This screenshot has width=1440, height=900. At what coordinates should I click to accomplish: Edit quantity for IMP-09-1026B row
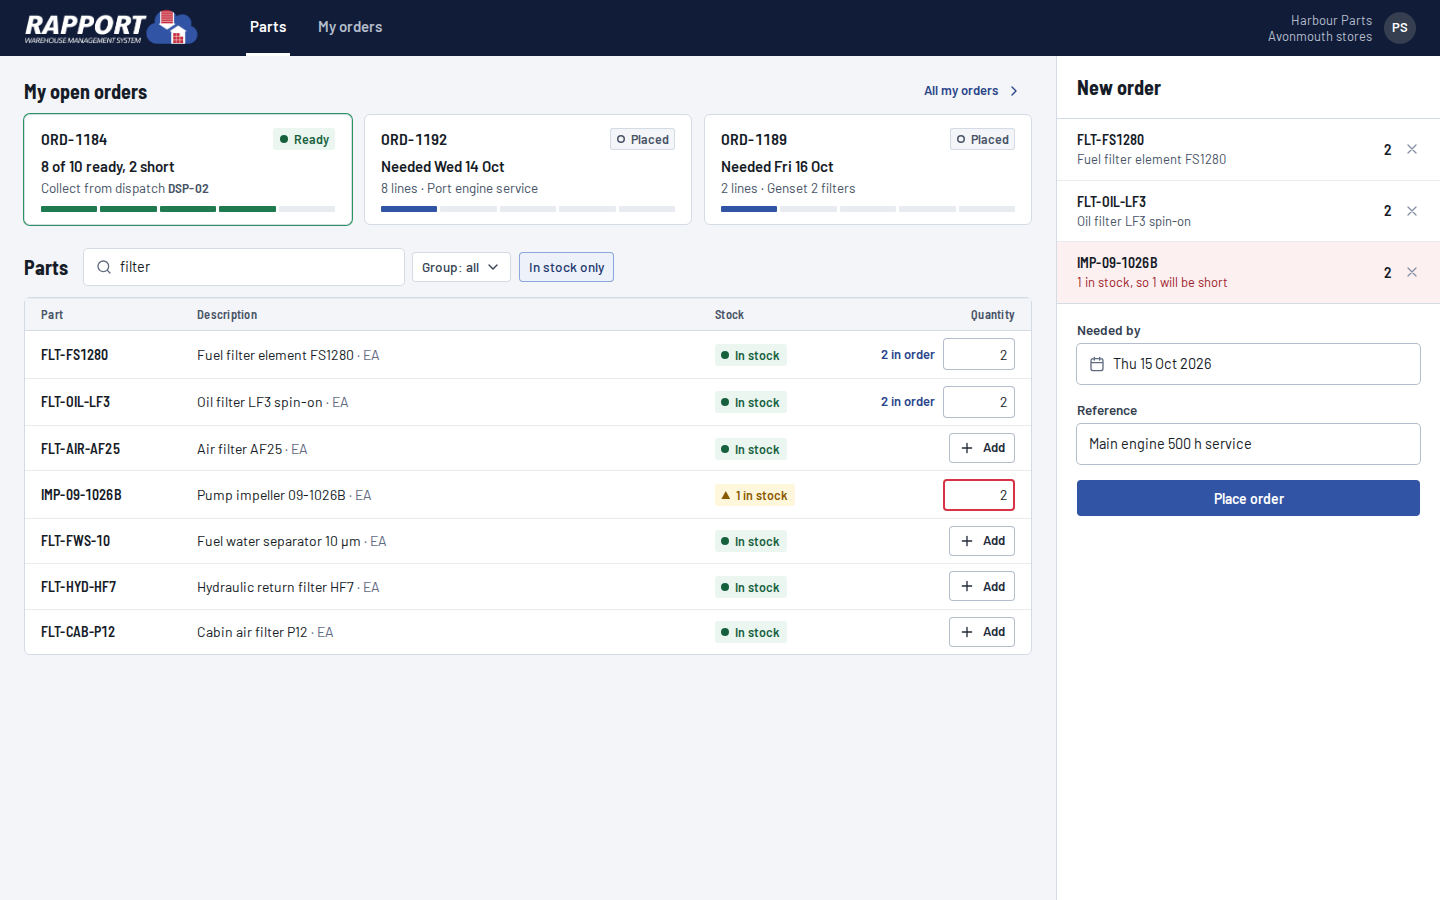pyautogui.click(x=979, y=495)
